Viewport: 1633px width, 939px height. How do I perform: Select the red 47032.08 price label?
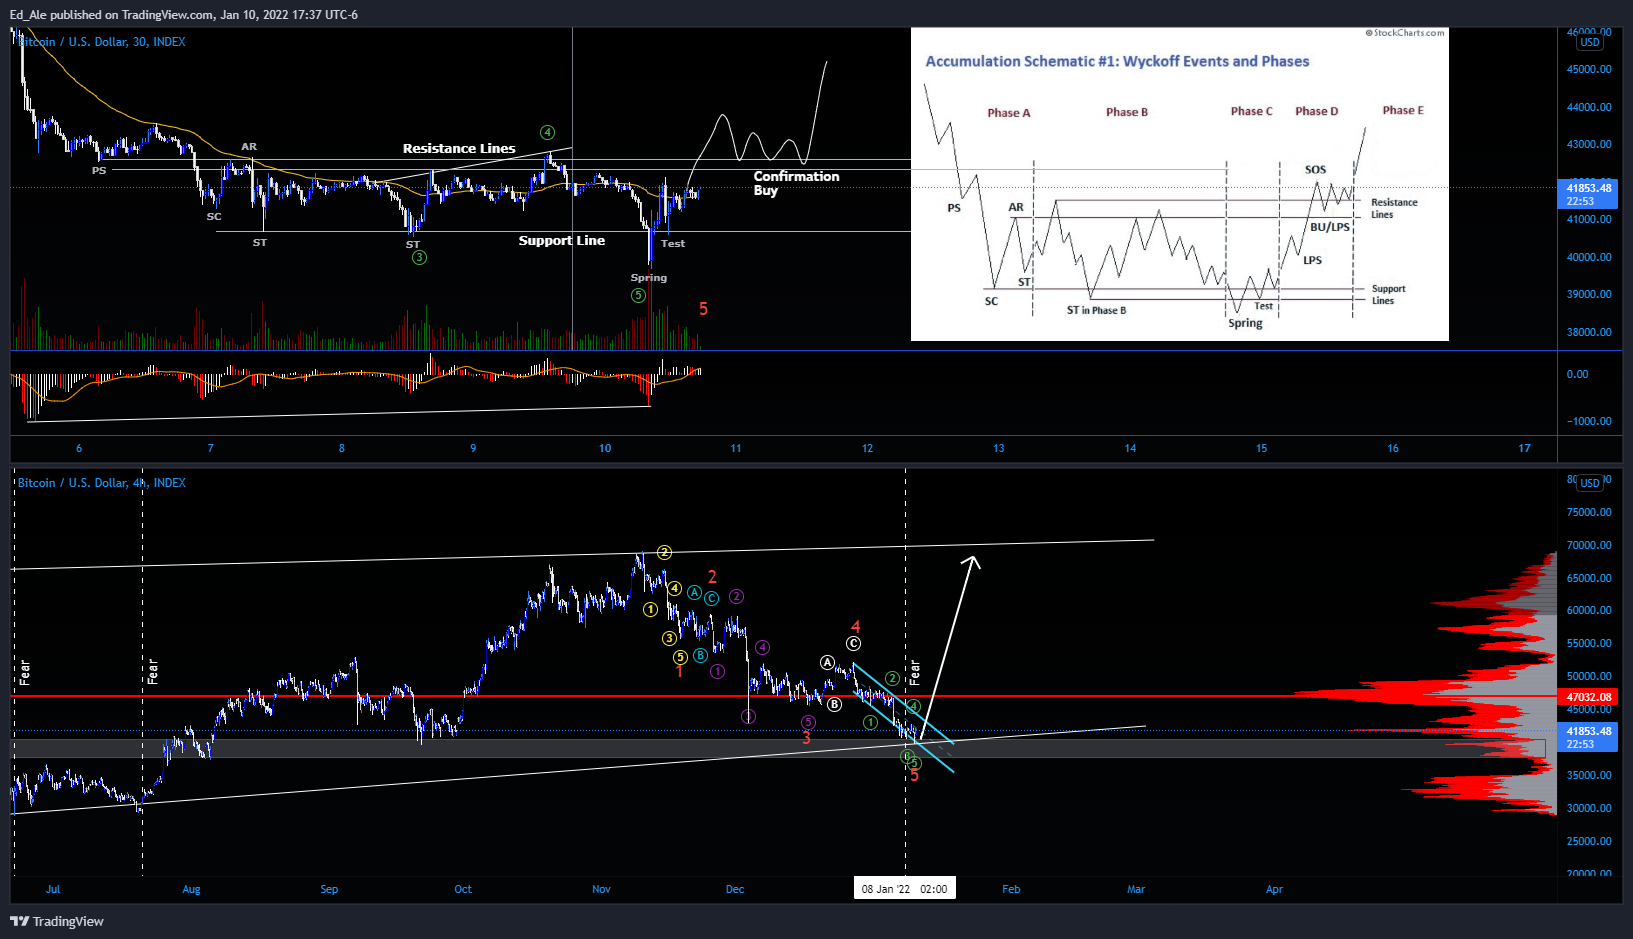click(x=1588, y=697)
